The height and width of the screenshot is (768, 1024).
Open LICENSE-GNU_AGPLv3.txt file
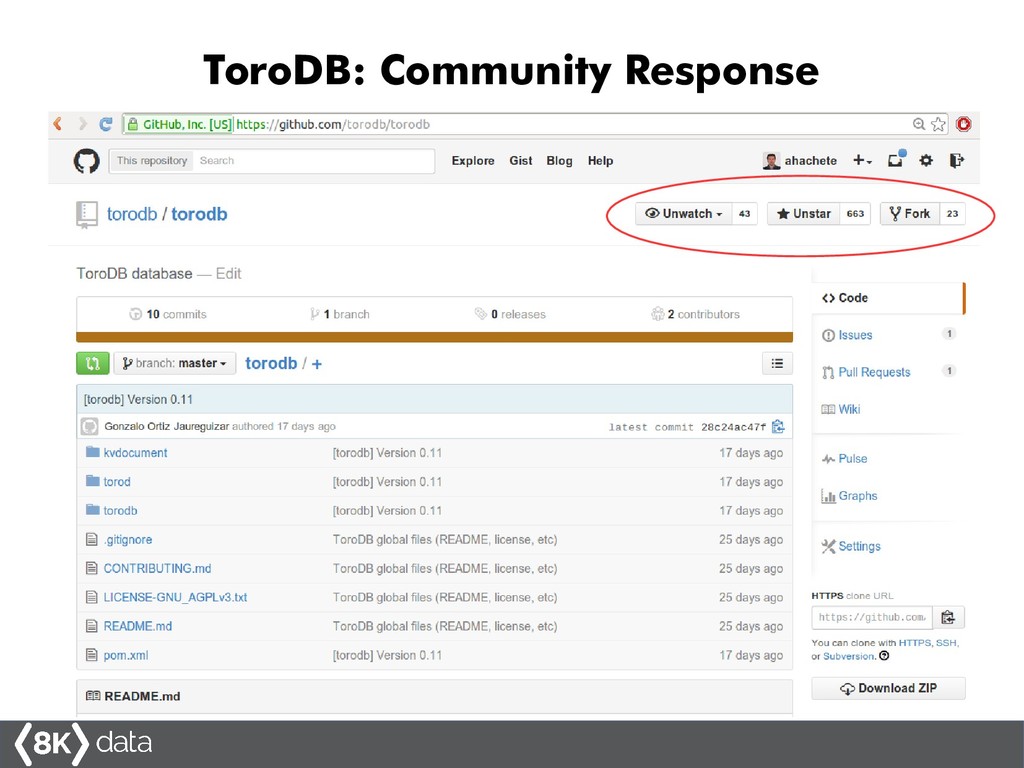(175, 597)
